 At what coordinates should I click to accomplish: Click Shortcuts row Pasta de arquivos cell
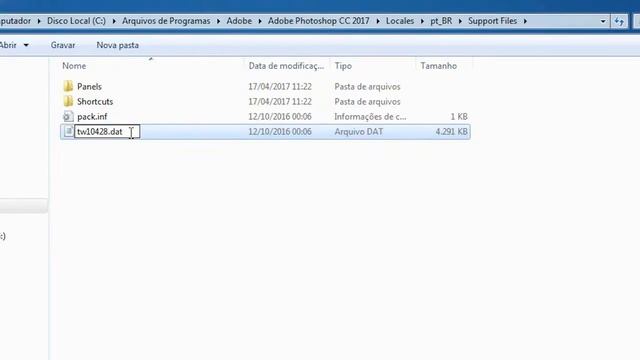pos(367,102)
